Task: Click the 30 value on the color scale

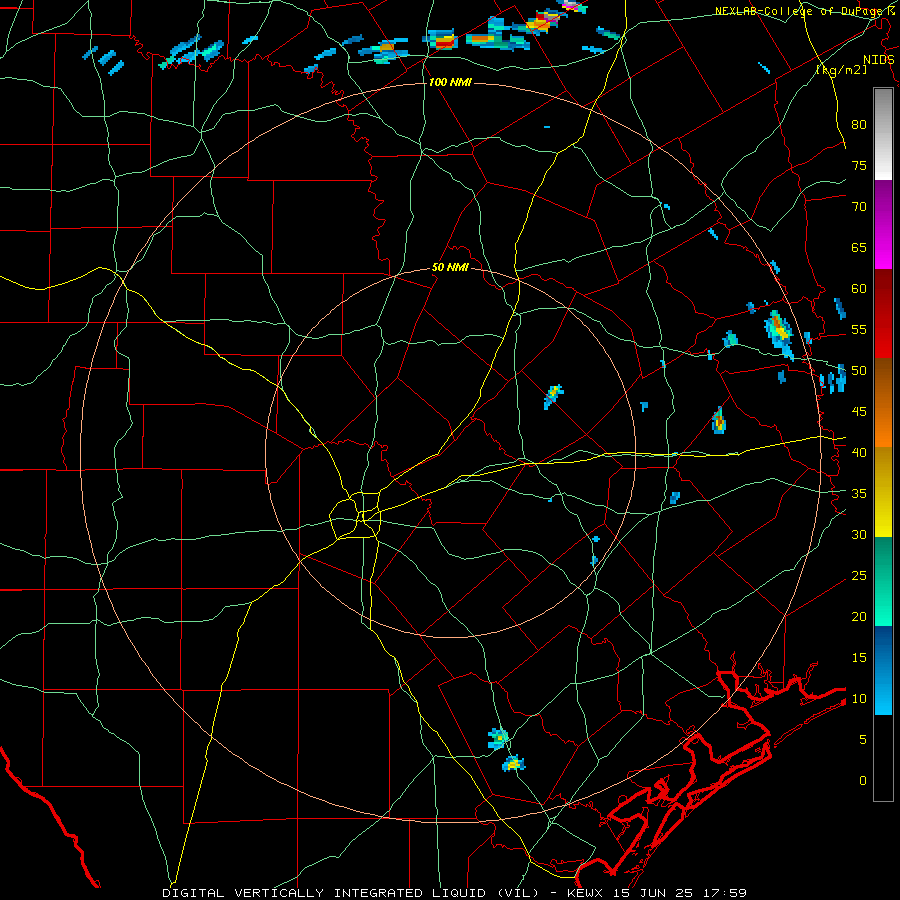Action: [x=859, y=534]
